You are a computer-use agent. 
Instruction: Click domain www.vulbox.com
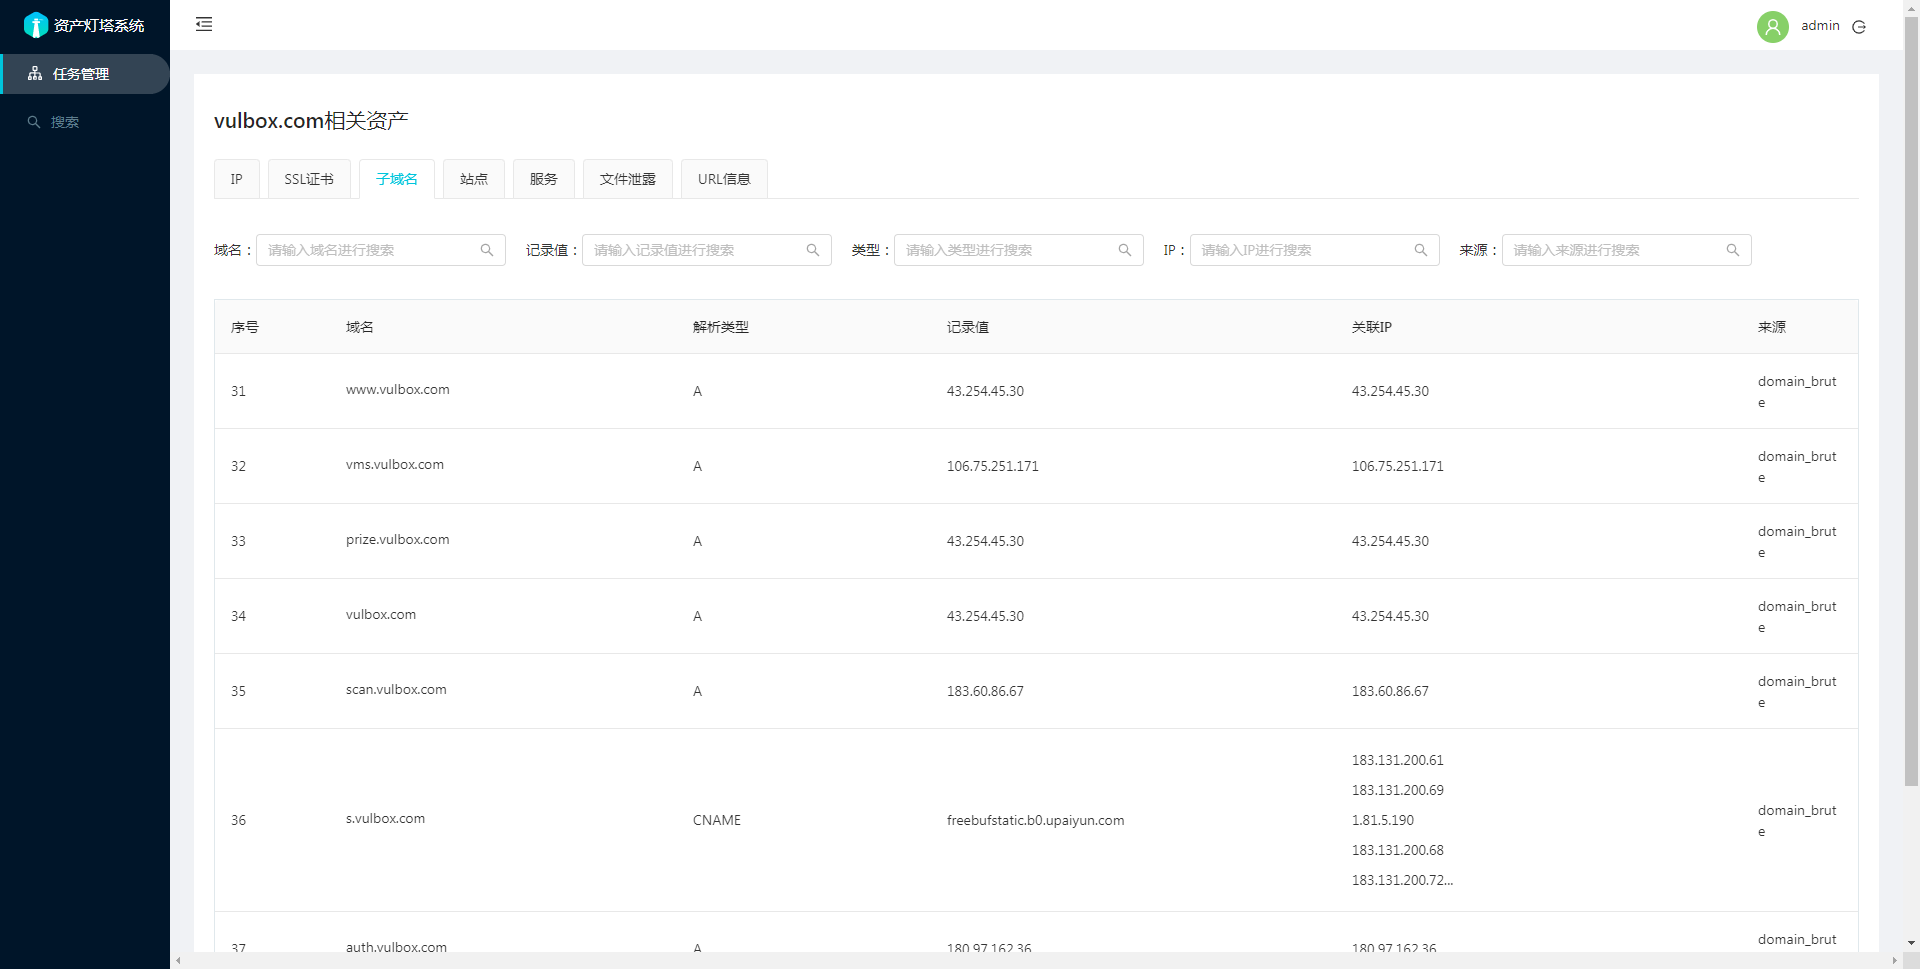pyautogui.click(x=398, y=389)
